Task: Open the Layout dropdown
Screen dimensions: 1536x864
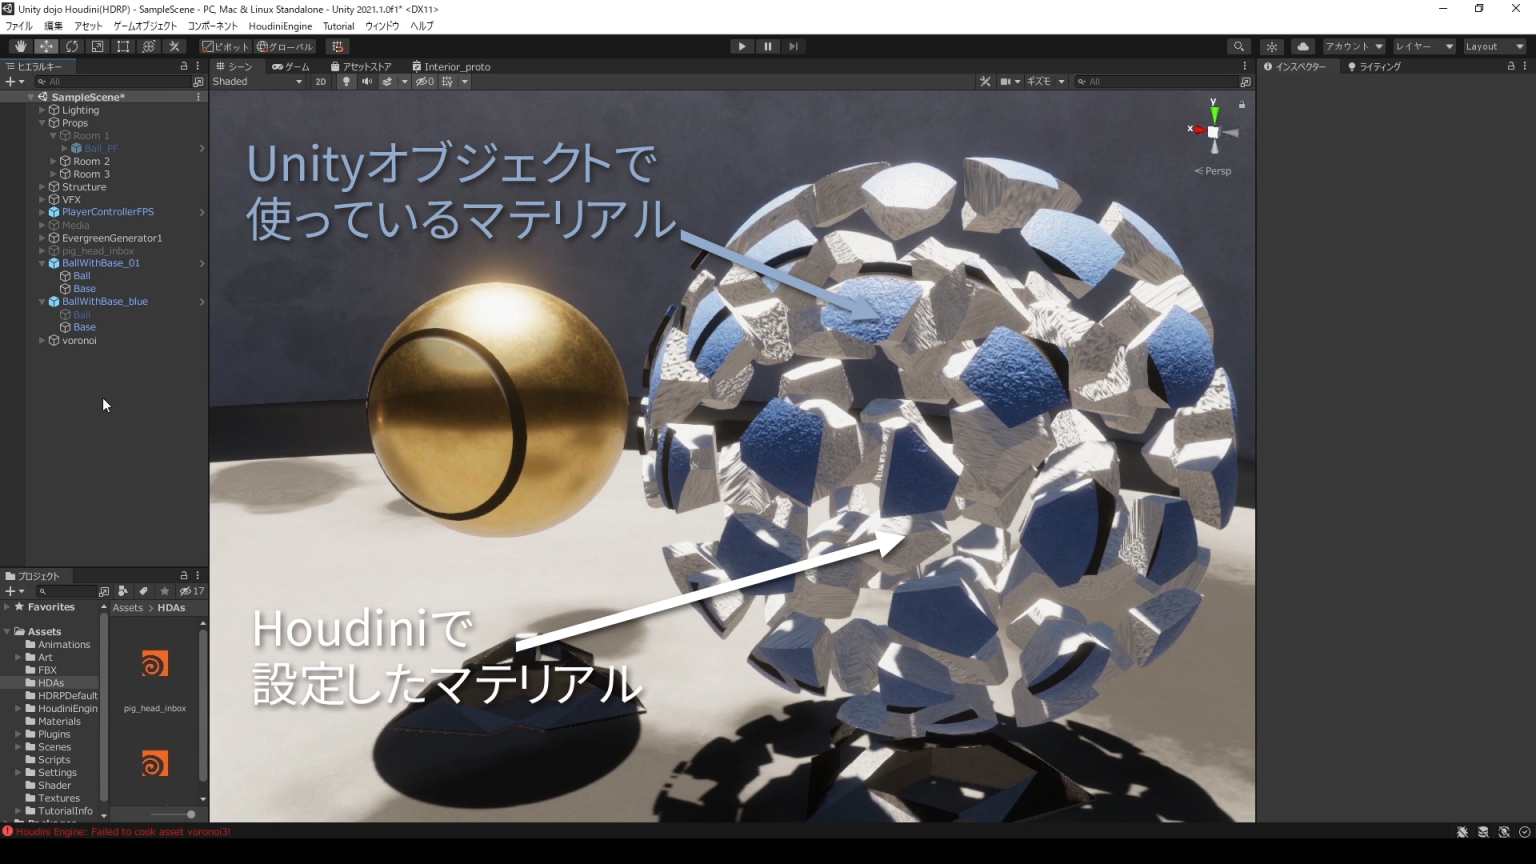Action: click(1494, 46)
